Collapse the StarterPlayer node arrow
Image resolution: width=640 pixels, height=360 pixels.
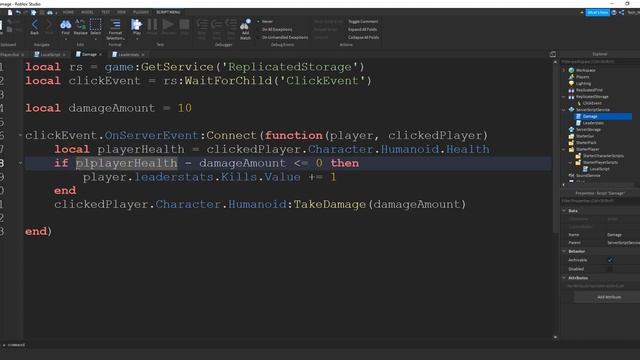click(x=564, y=149)
